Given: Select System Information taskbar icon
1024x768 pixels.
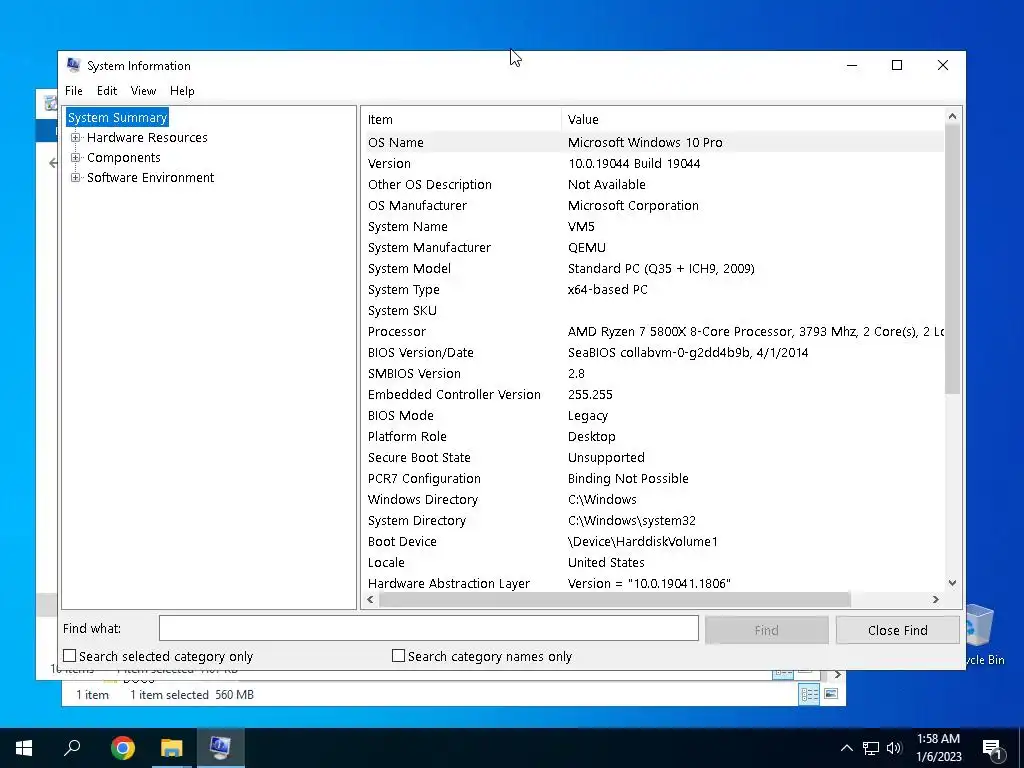Looking at the screenshot, I should tap(220, 748).
